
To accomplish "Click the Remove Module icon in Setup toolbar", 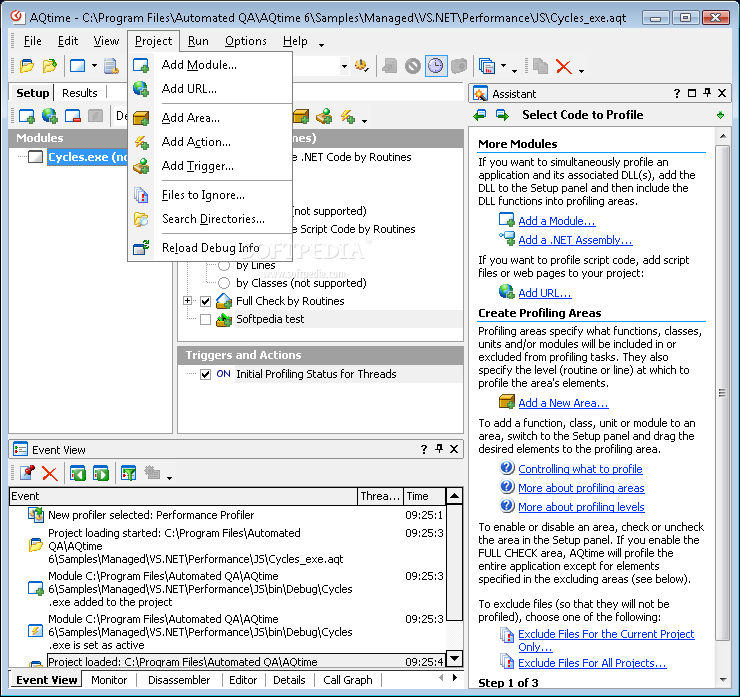I will tap(73, 116).
